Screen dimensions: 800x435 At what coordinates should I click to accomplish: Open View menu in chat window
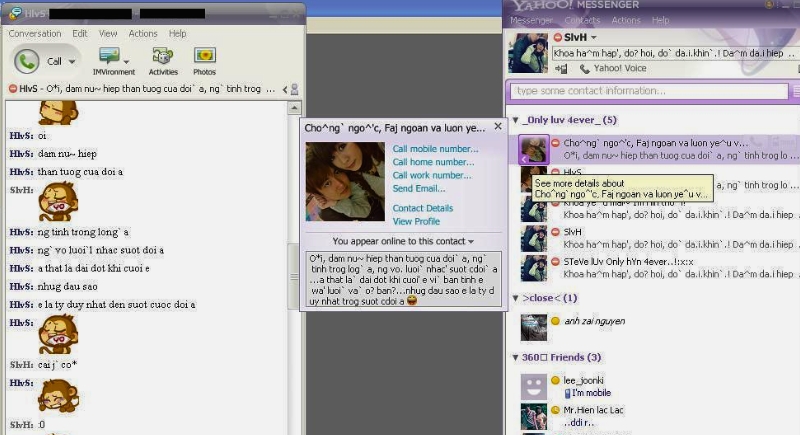pyautogui.click(x=108, y=34)
